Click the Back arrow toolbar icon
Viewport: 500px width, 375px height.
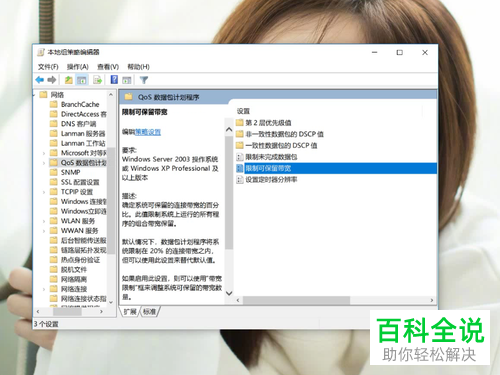pyautogui.click(x=40, y=80)
